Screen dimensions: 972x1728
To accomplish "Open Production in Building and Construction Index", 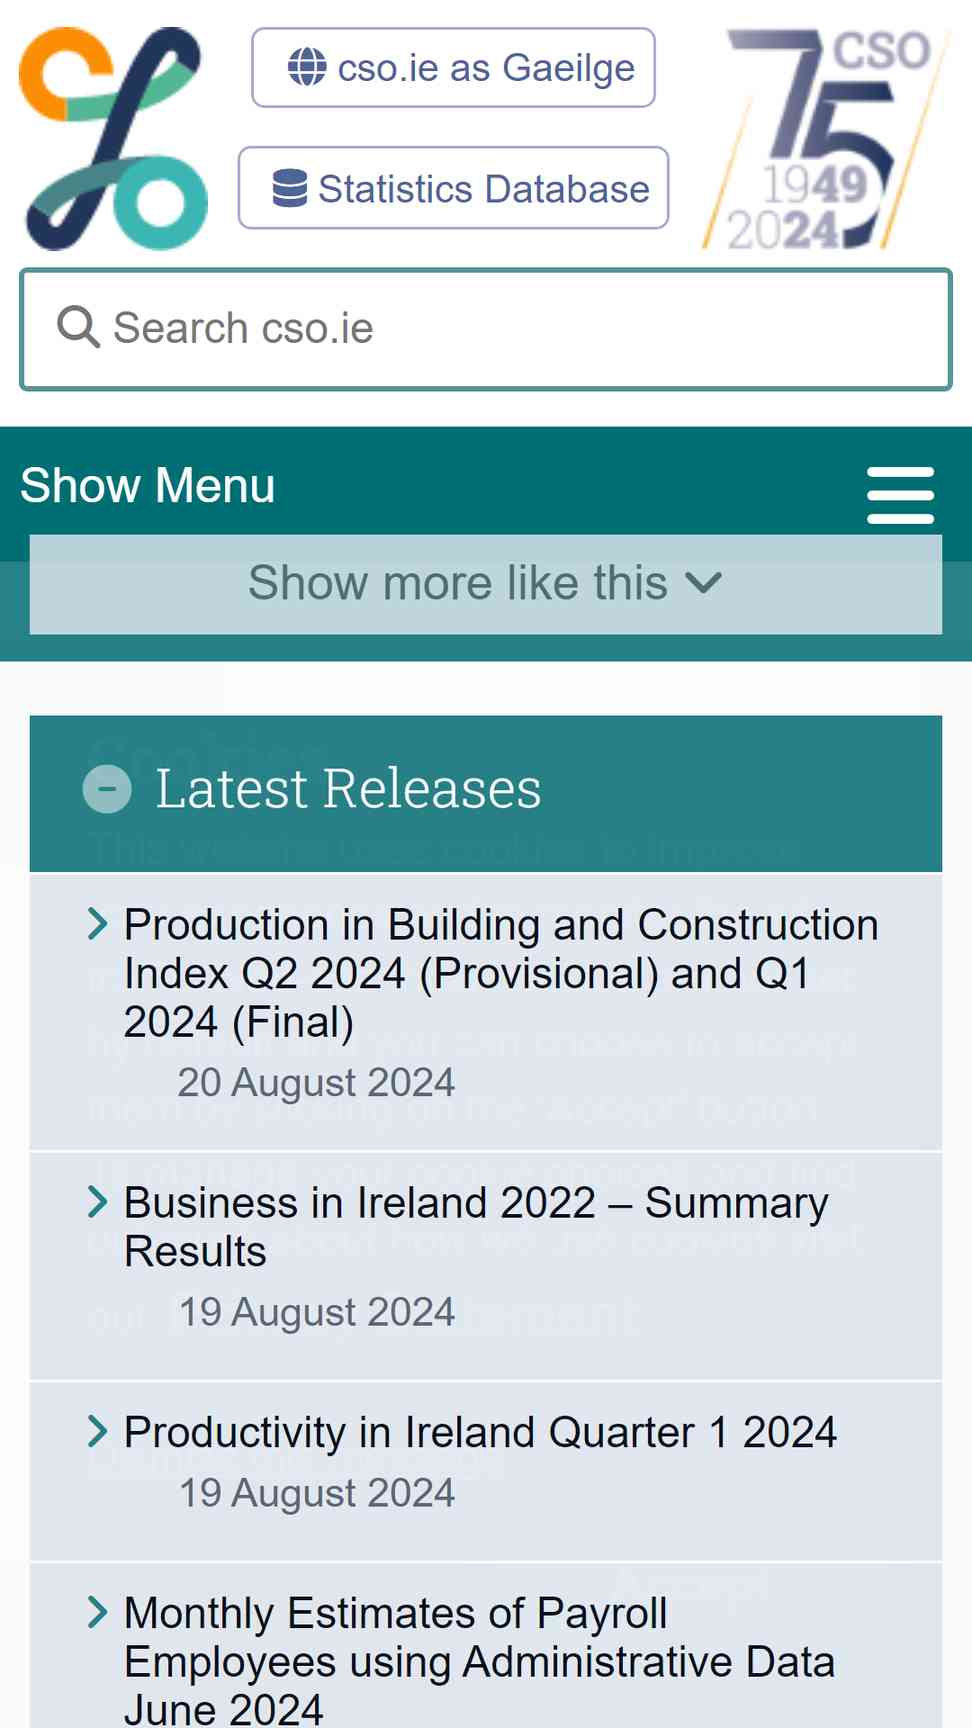I will [500, 973].
